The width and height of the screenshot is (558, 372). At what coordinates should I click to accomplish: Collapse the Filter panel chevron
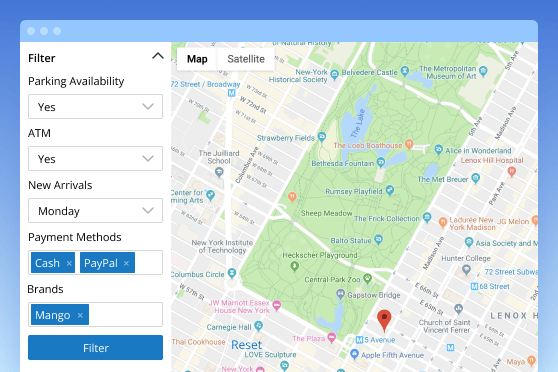(158, 56)
